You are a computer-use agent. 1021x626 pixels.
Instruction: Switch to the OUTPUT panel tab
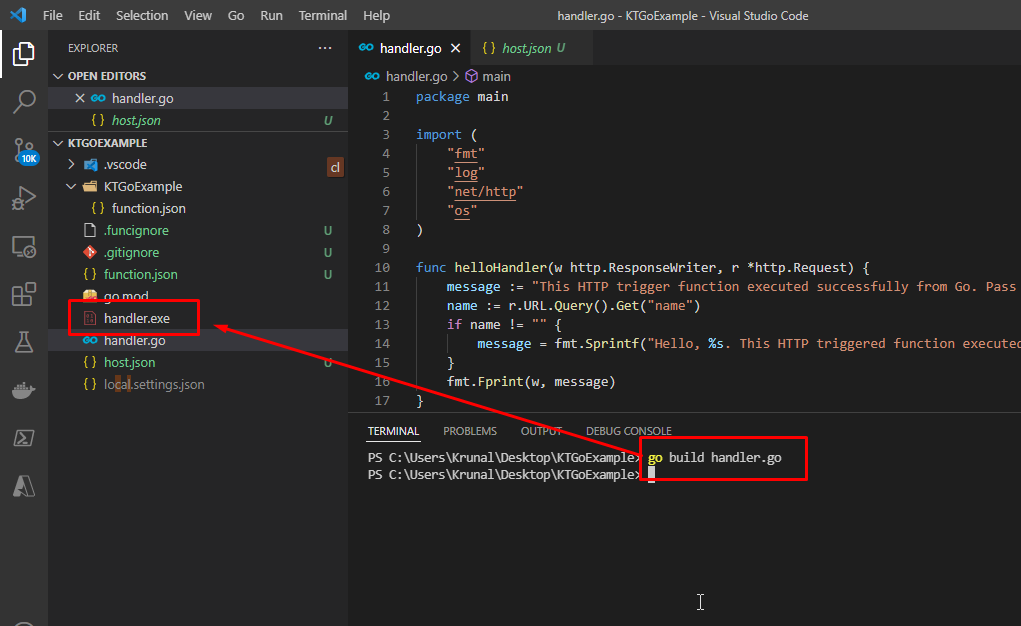541,431
